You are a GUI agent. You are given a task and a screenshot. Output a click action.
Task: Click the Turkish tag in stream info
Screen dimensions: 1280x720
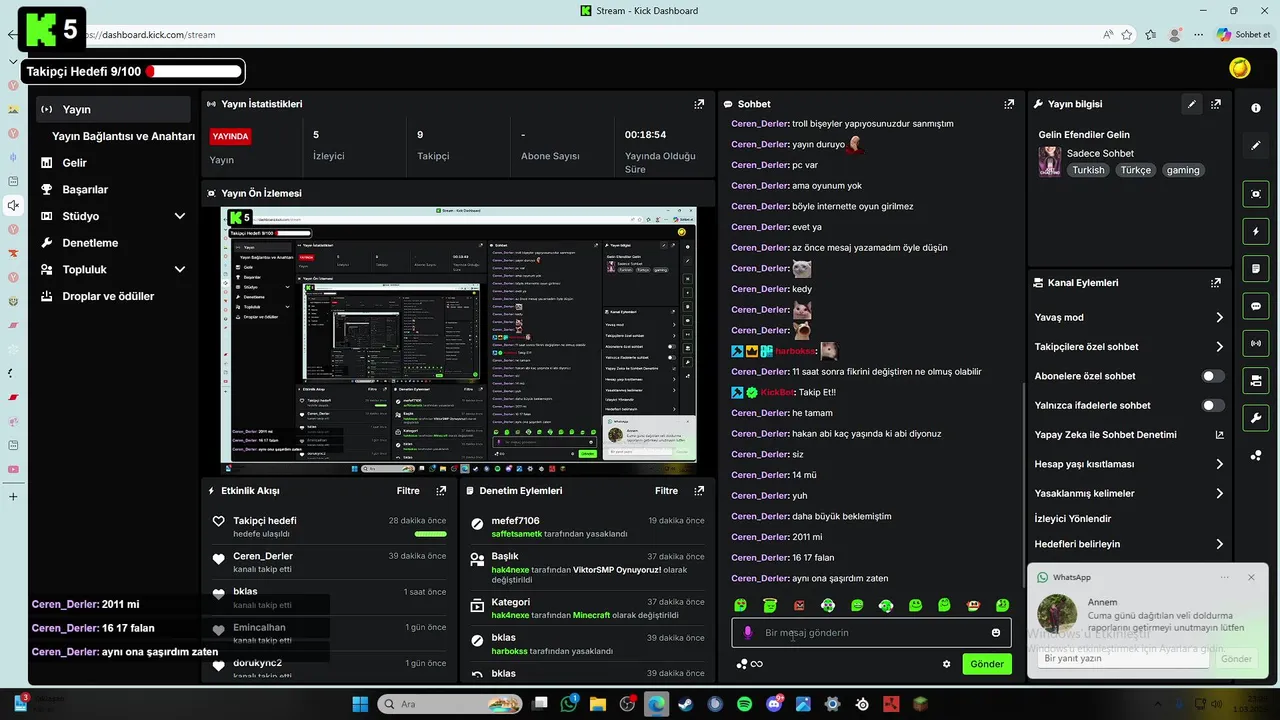tap(1088, 170)
